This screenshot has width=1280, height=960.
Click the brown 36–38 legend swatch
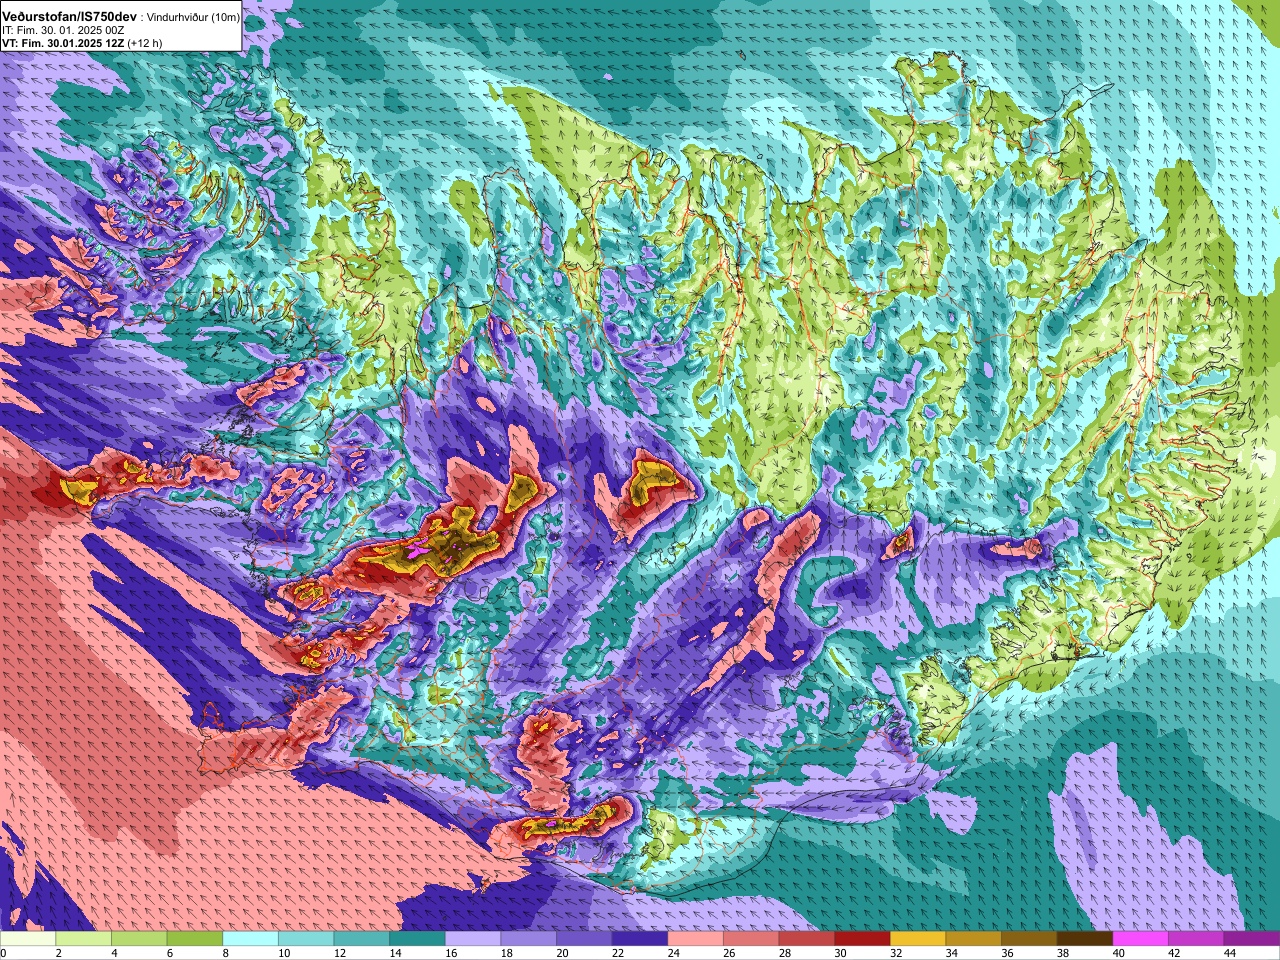pos(1030,939)
